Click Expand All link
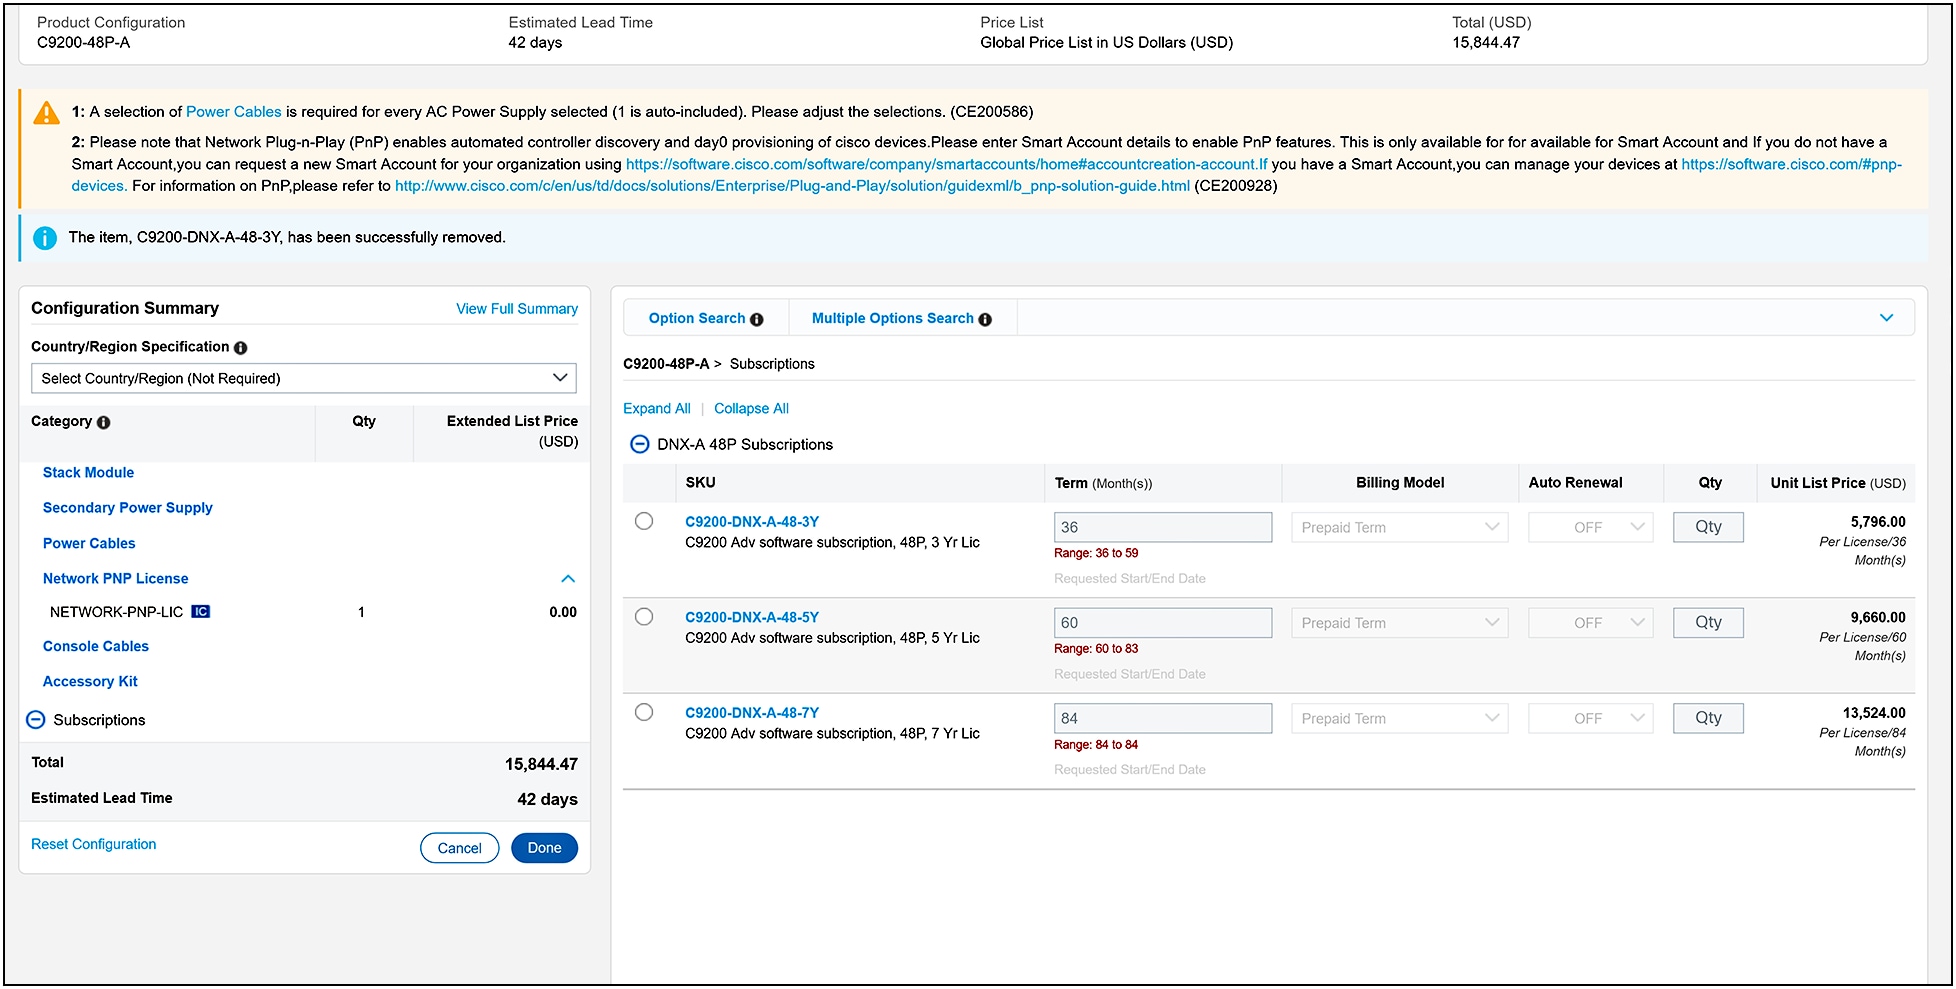This screenshot has height=989, width=1956. tap(656, 409)
